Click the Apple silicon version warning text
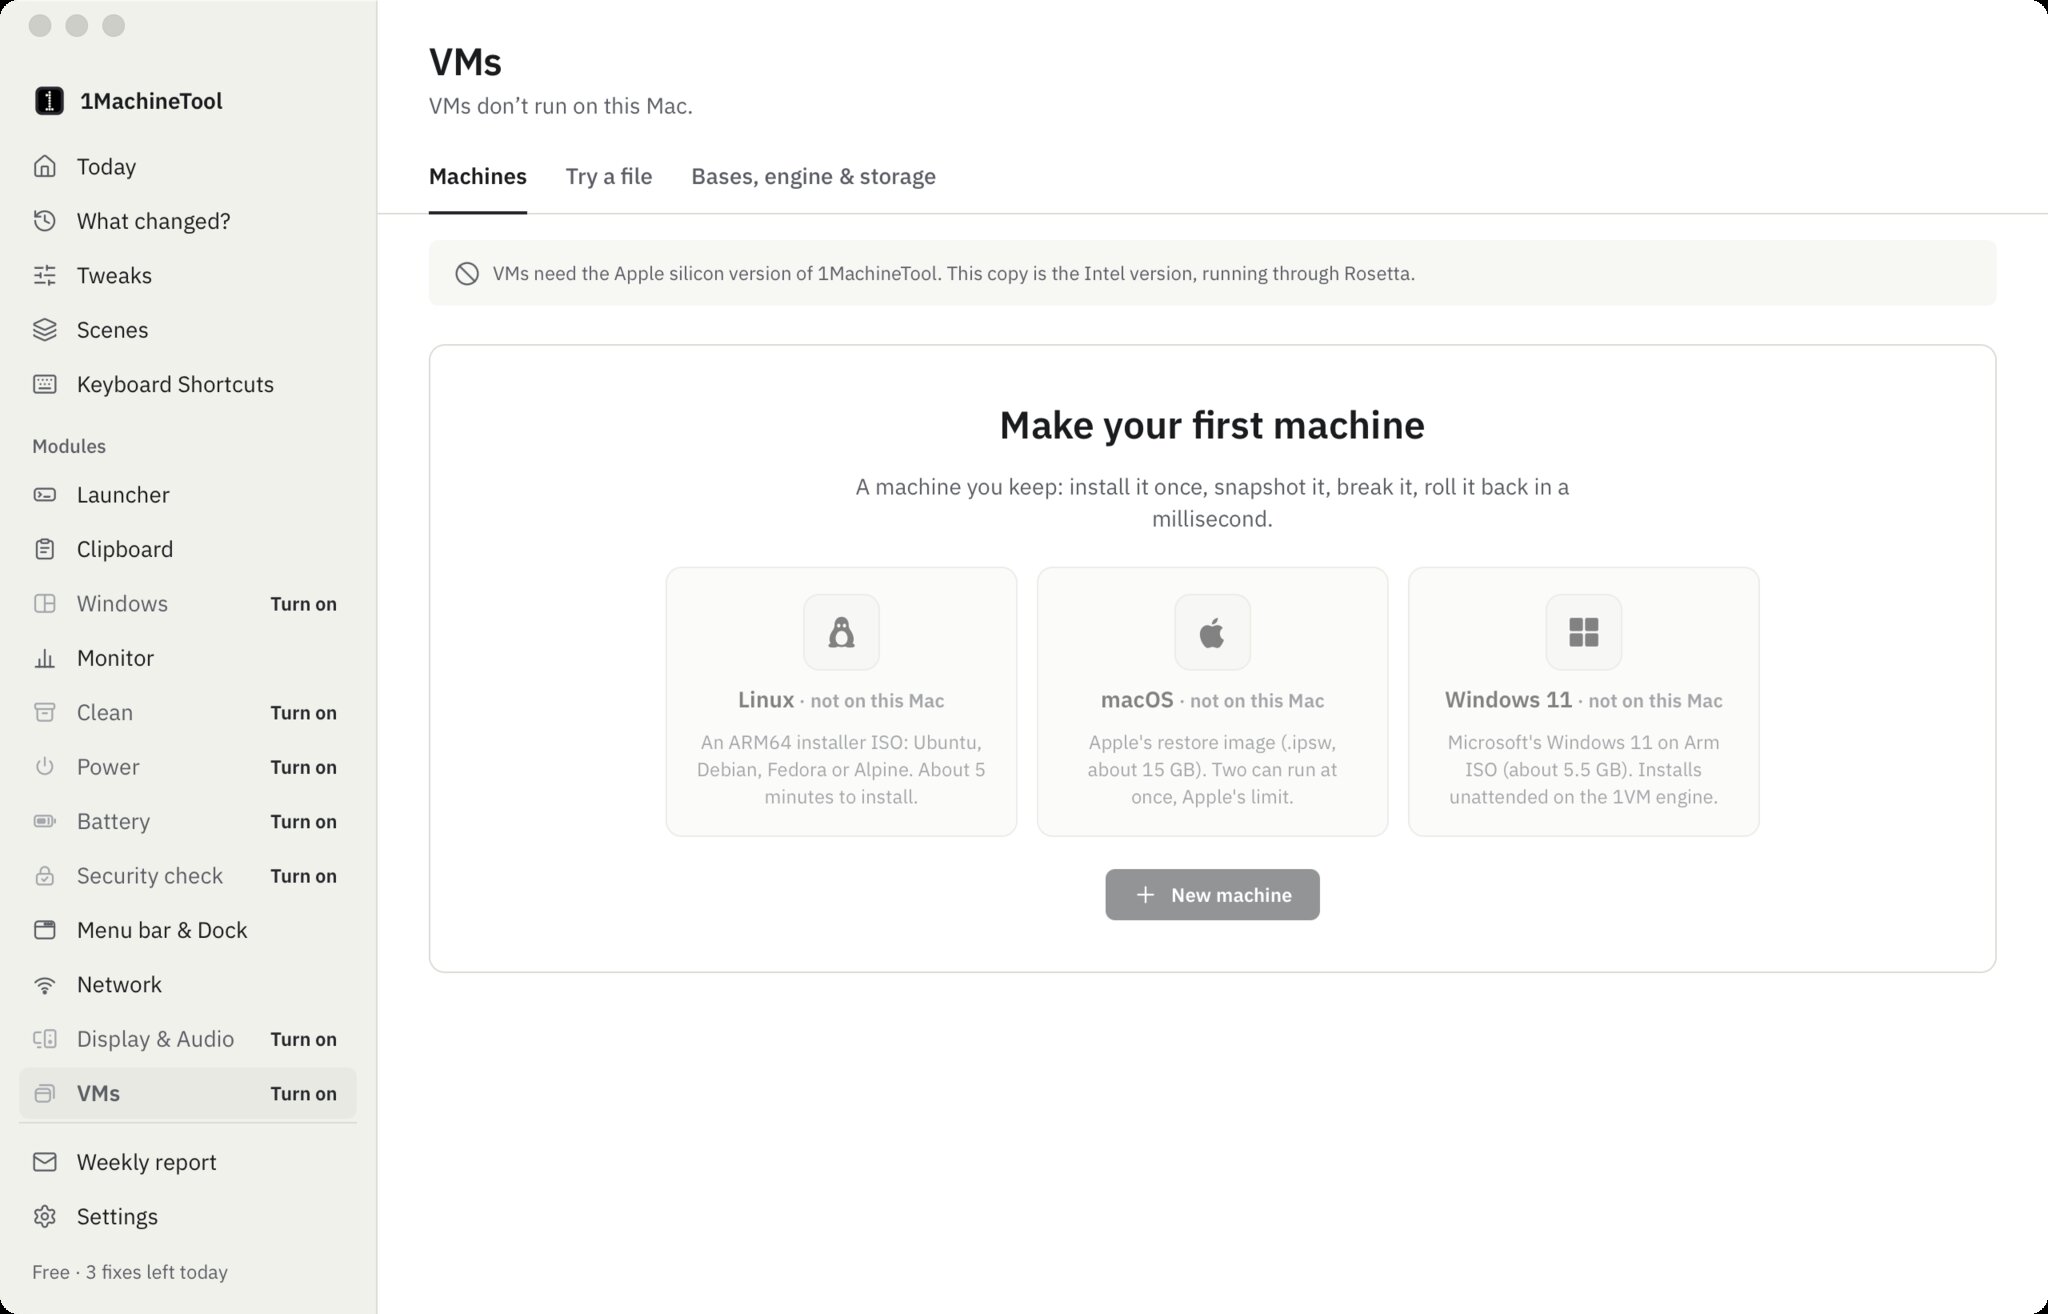 (953, 274)
